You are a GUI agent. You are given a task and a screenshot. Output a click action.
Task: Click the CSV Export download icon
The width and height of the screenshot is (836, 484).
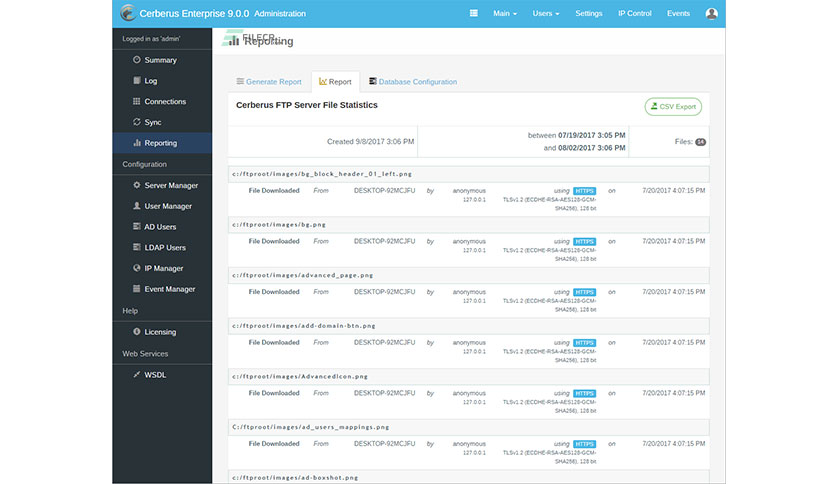pos(654,107)
